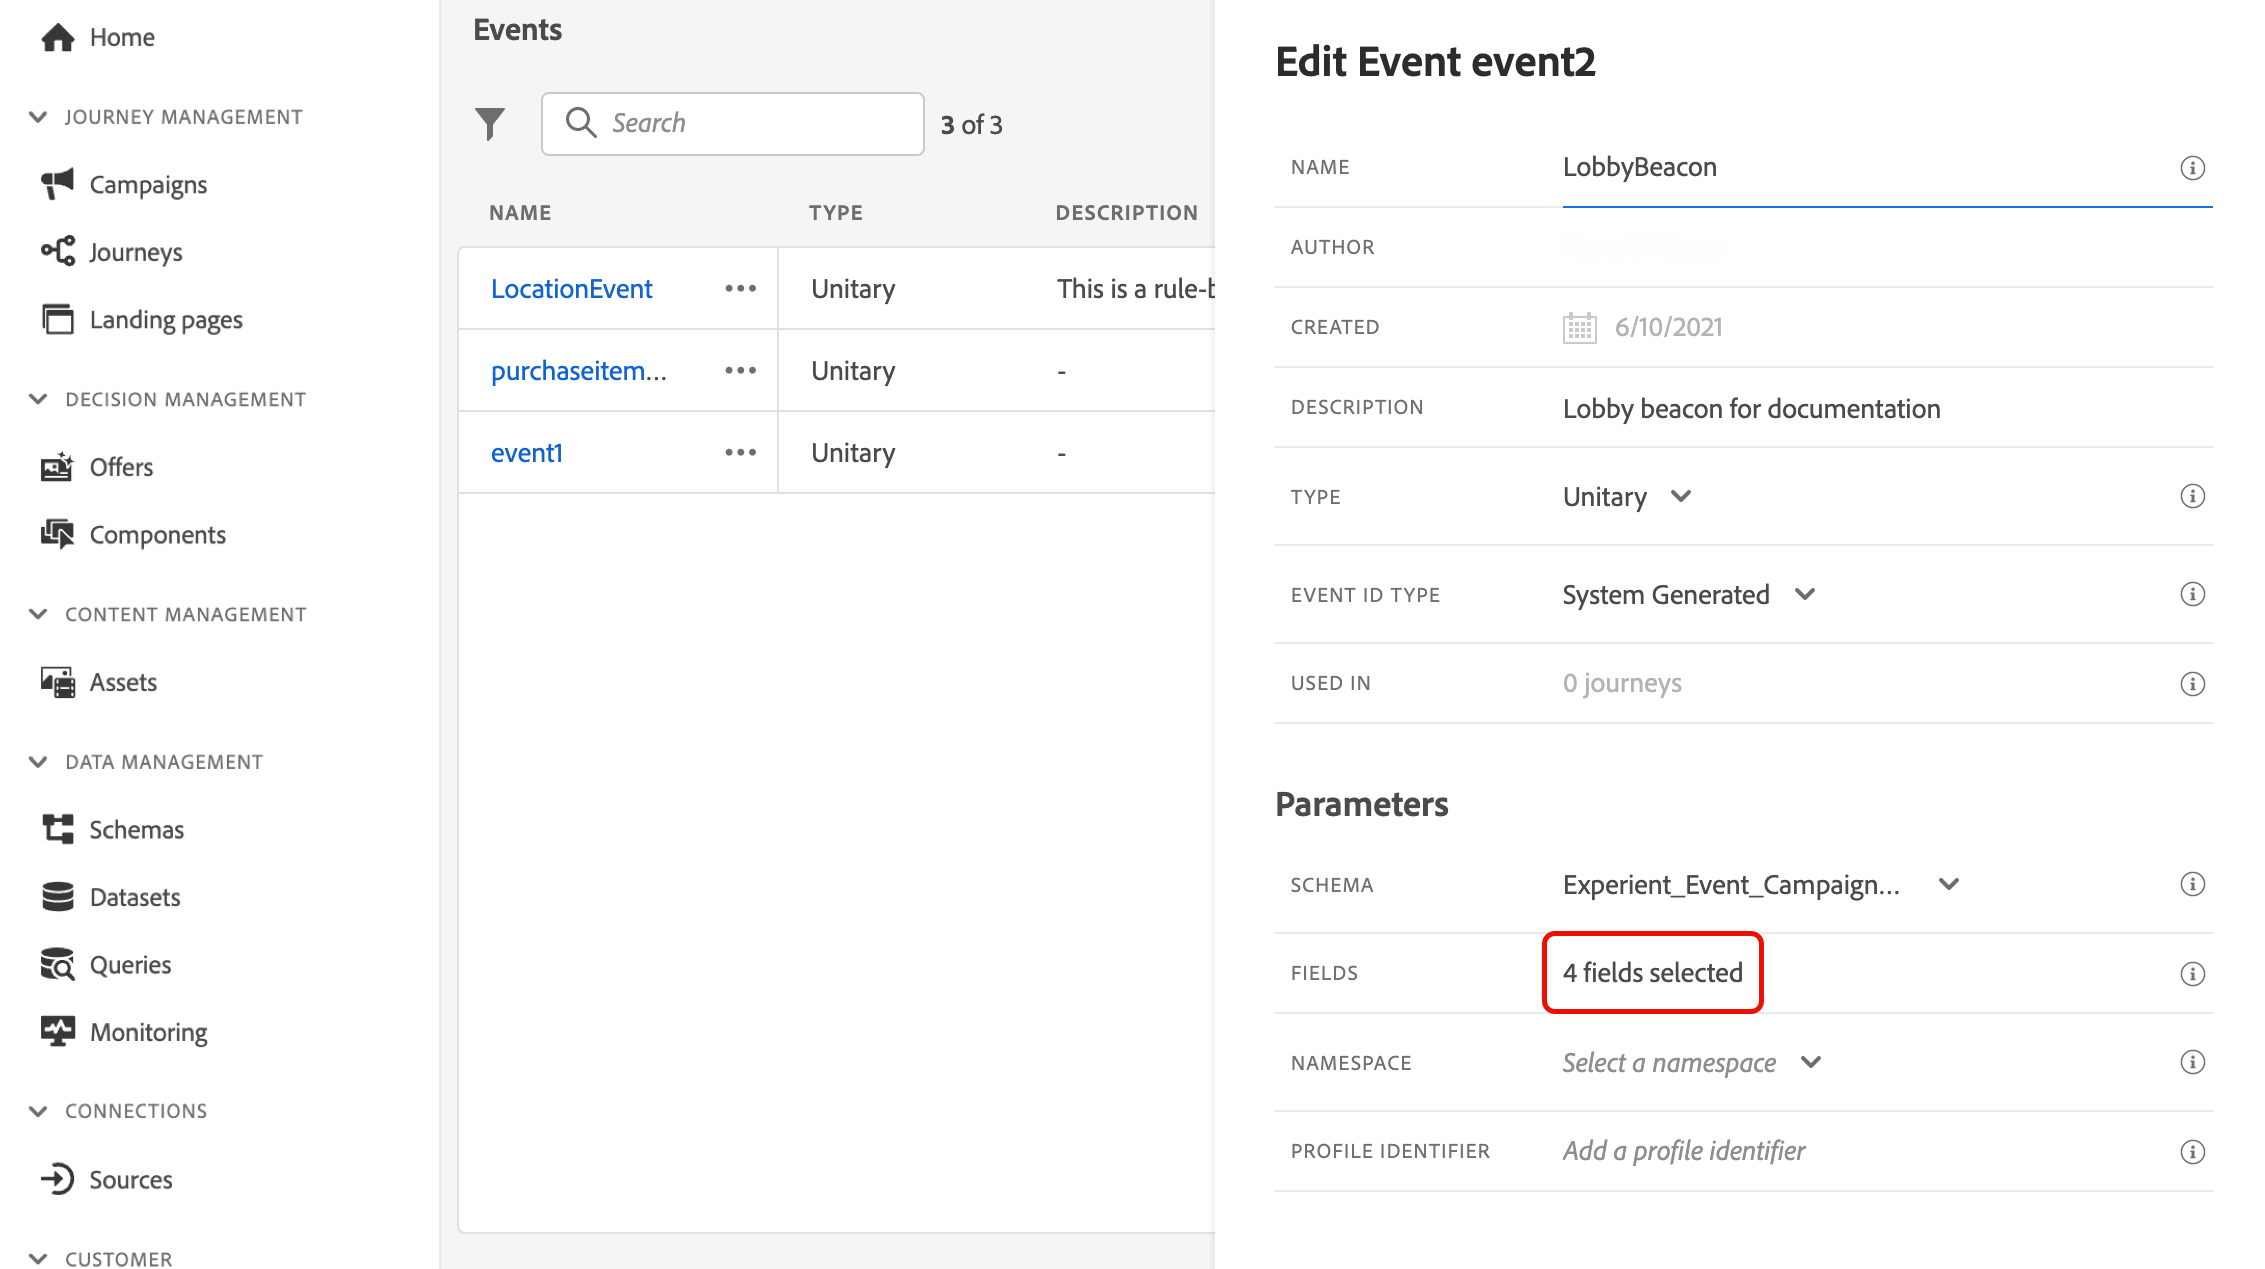Open more options for the purchaseitem event
The height and width of the screenshot is (1269, 2265).
point(740,371)
